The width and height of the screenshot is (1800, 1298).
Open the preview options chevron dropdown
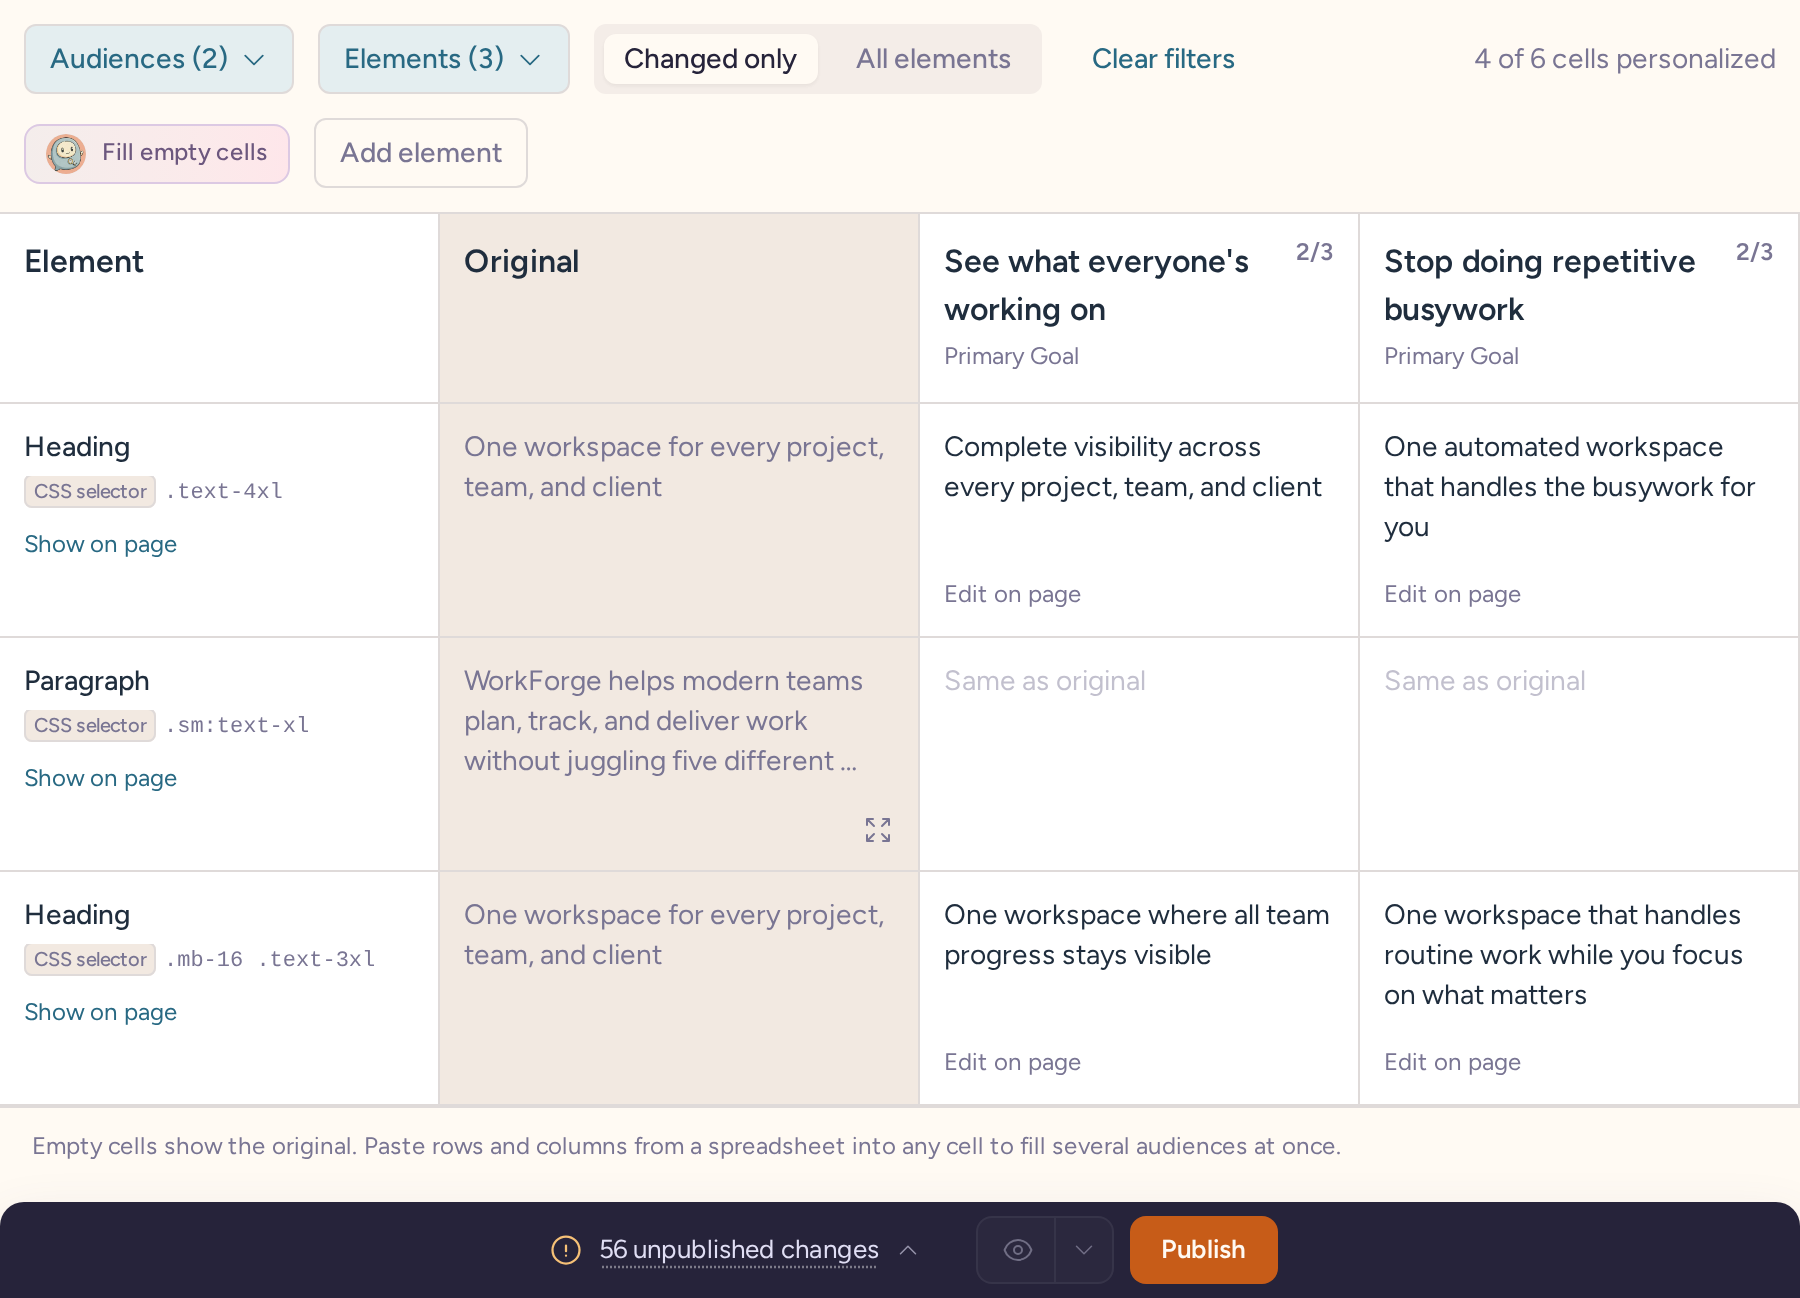pyautogui.click(x=1084, y=1250)
